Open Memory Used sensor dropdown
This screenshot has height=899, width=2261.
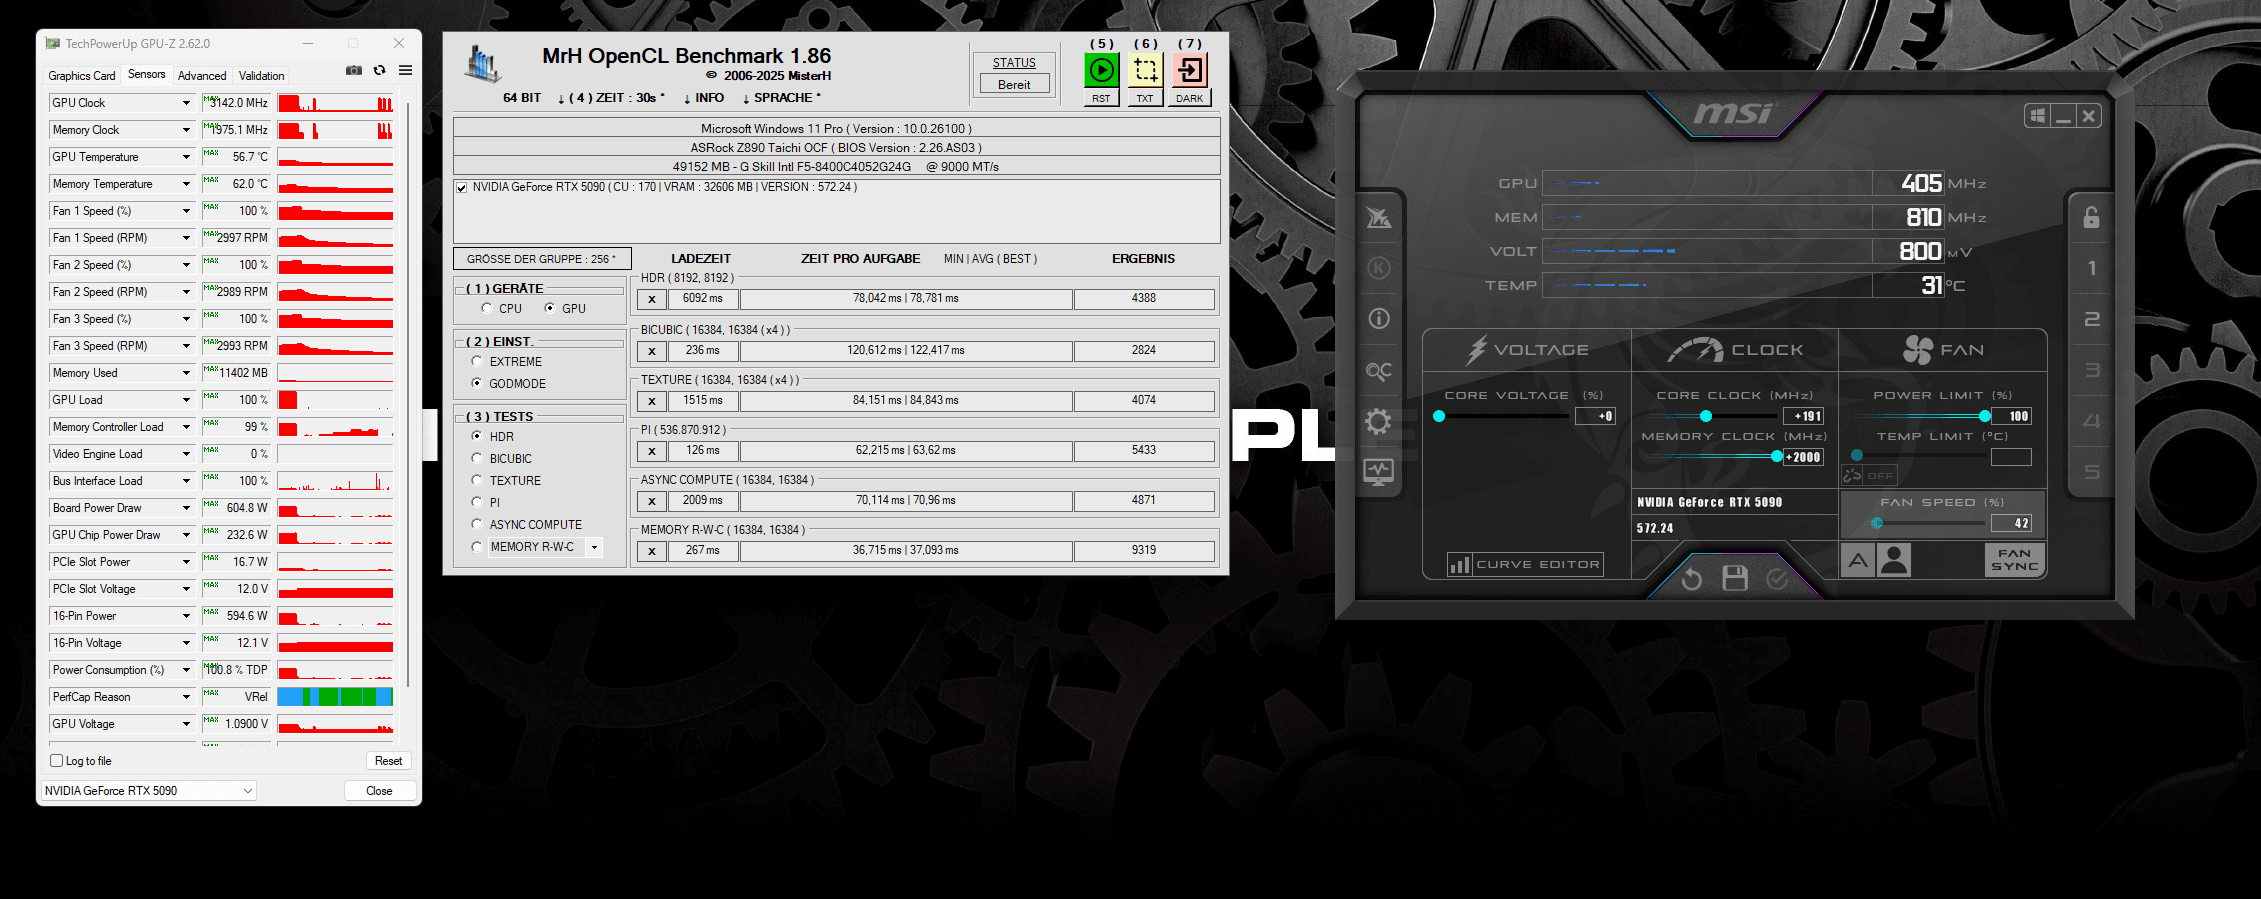point(186,373)
